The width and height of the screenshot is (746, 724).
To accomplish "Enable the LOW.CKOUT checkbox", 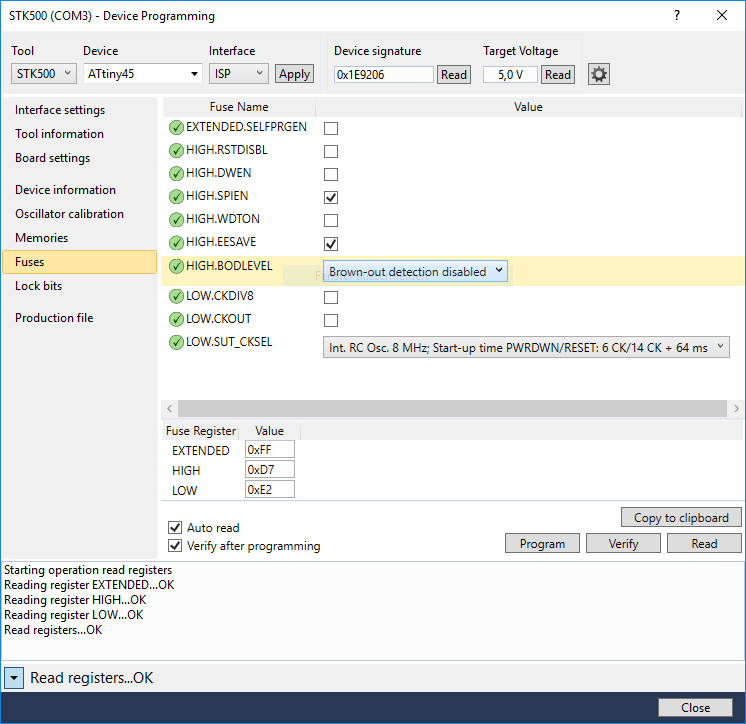I will pos(331,320).
